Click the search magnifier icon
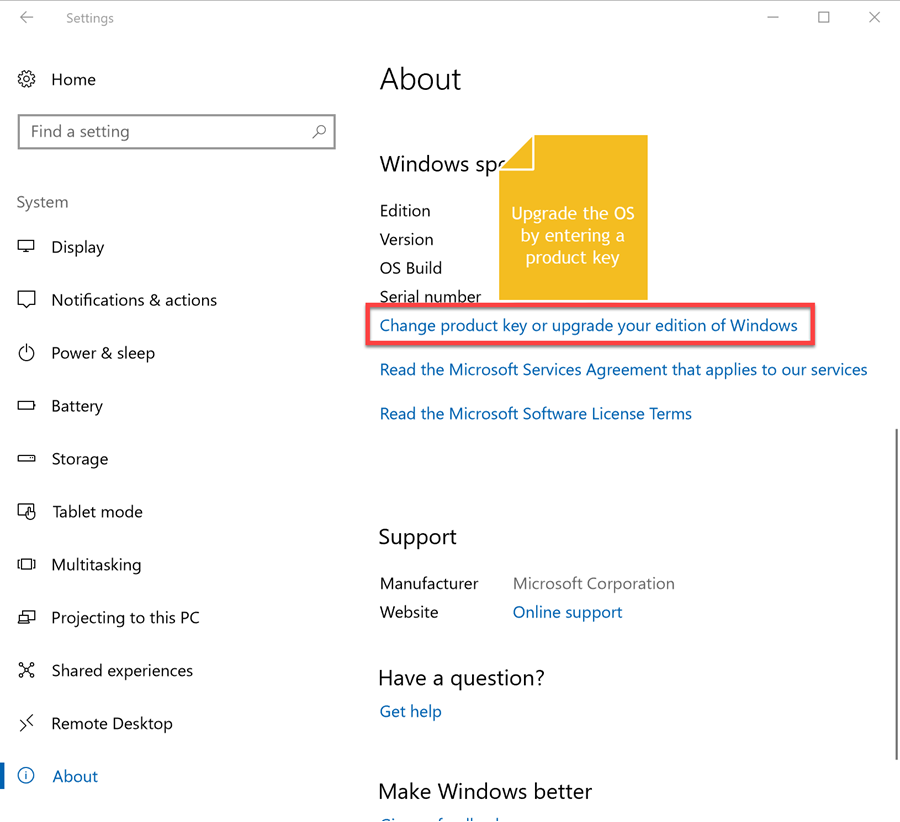Screen dimensions: 900x822 319,131
